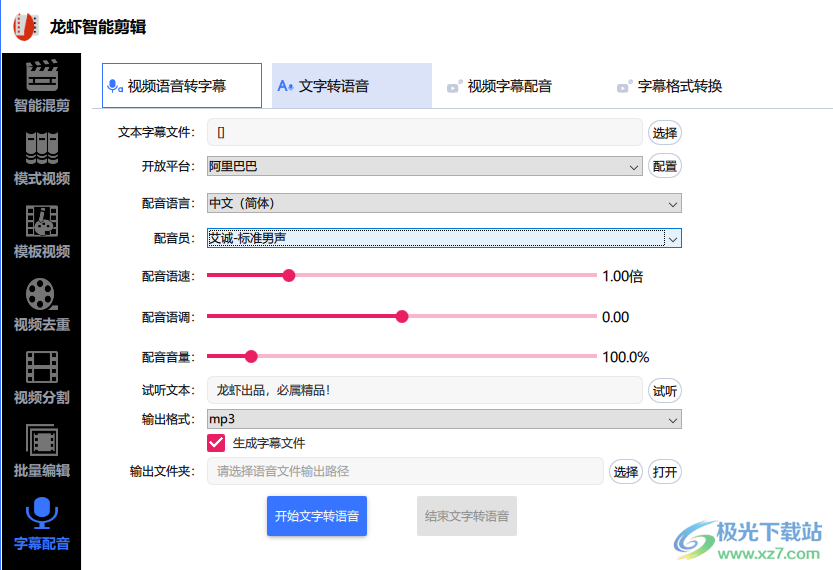Click 配音语速 slider handle

(289, 275)
